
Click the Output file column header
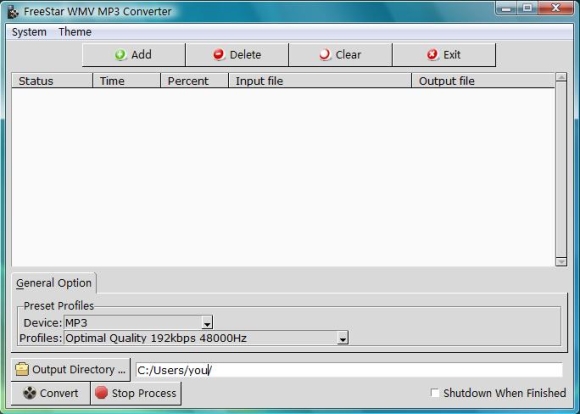483,81
